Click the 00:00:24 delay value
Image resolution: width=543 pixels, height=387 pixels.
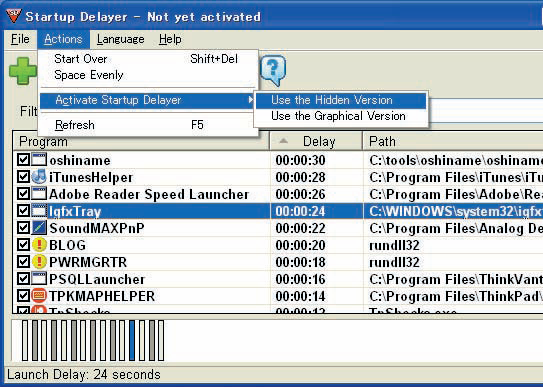(x=300, y=211)
